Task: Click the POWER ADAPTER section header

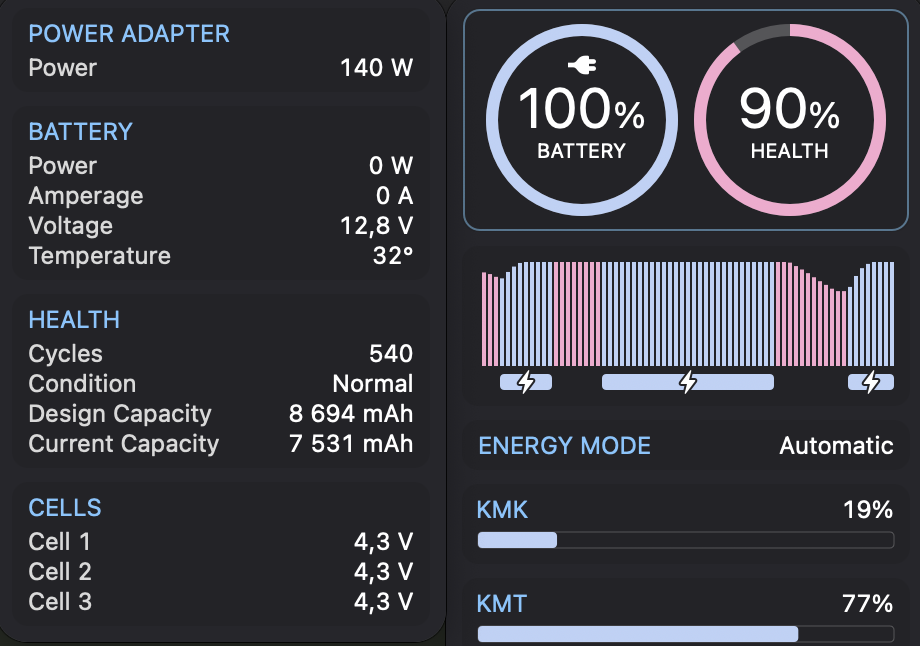Action: (129, 34)
